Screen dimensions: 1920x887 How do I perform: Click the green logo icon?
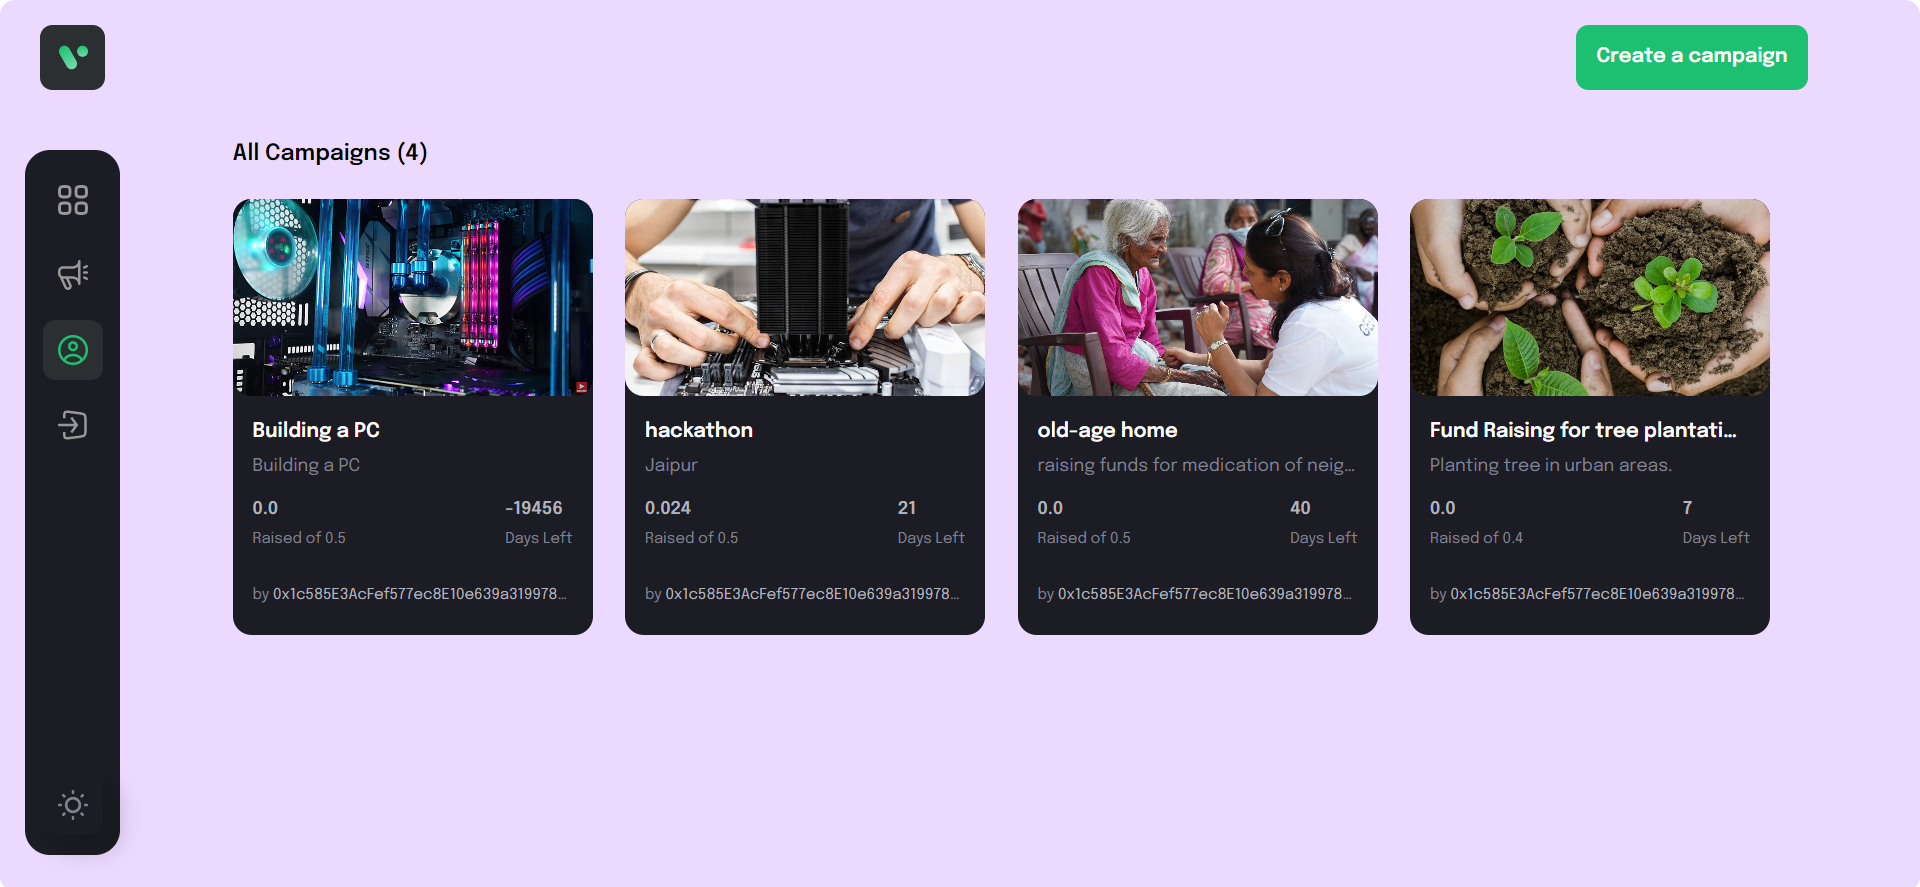coord(72,57)
